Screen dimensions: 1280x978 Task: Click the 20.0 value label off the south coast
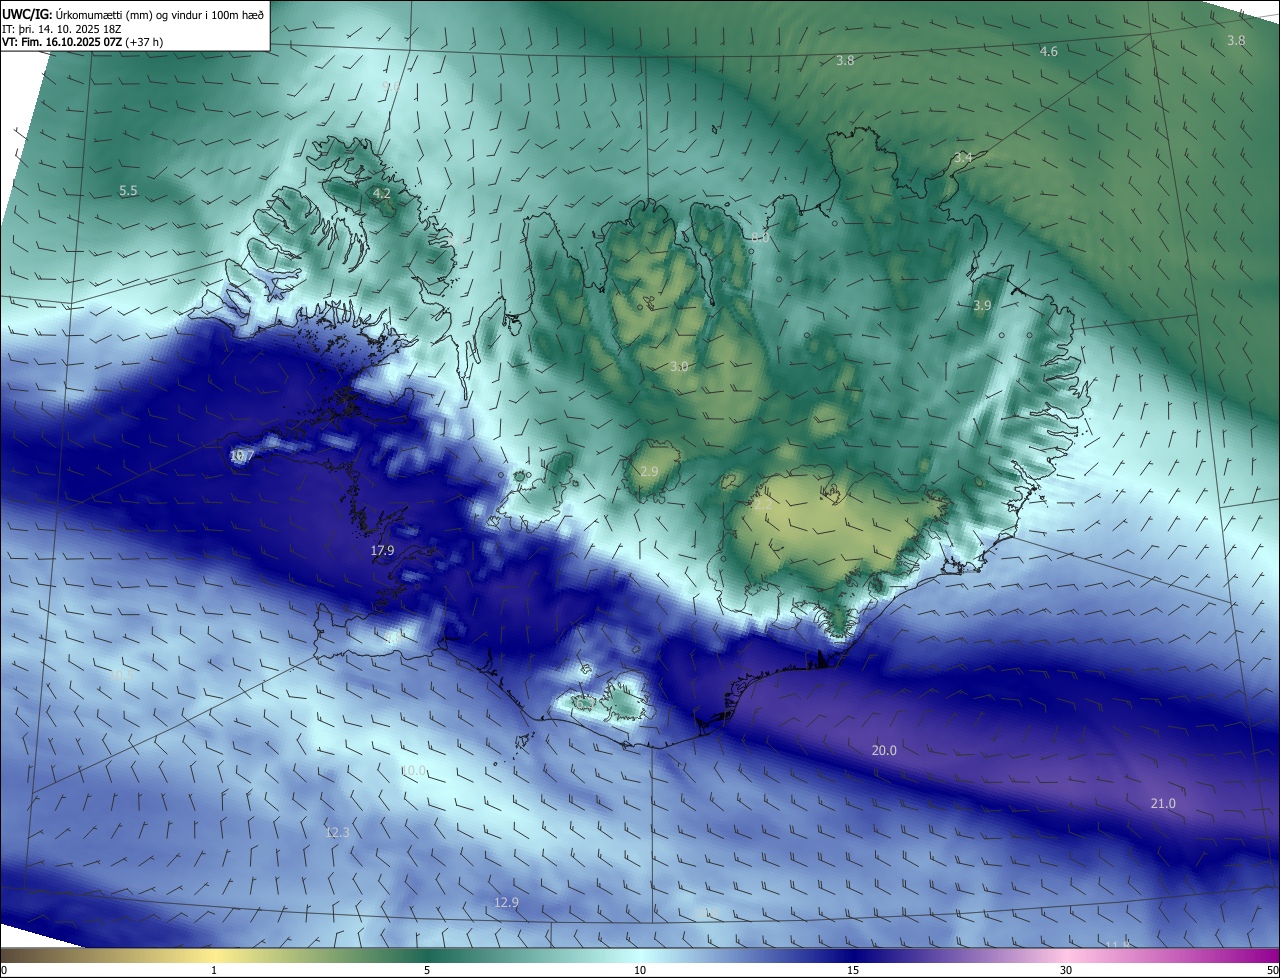click(884, 750)
